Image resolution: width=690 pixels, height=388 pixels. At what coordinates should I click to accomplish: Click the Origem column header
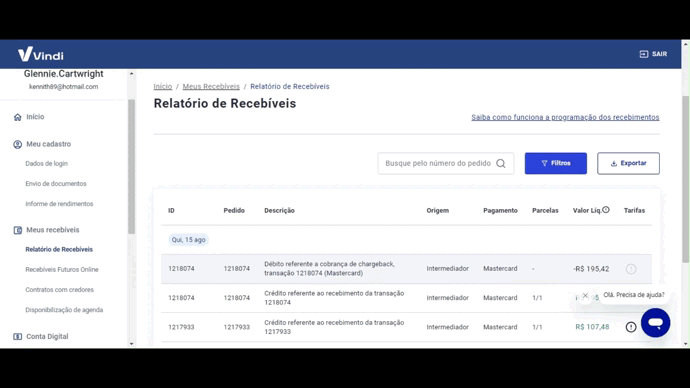click(x=437, y=211)
